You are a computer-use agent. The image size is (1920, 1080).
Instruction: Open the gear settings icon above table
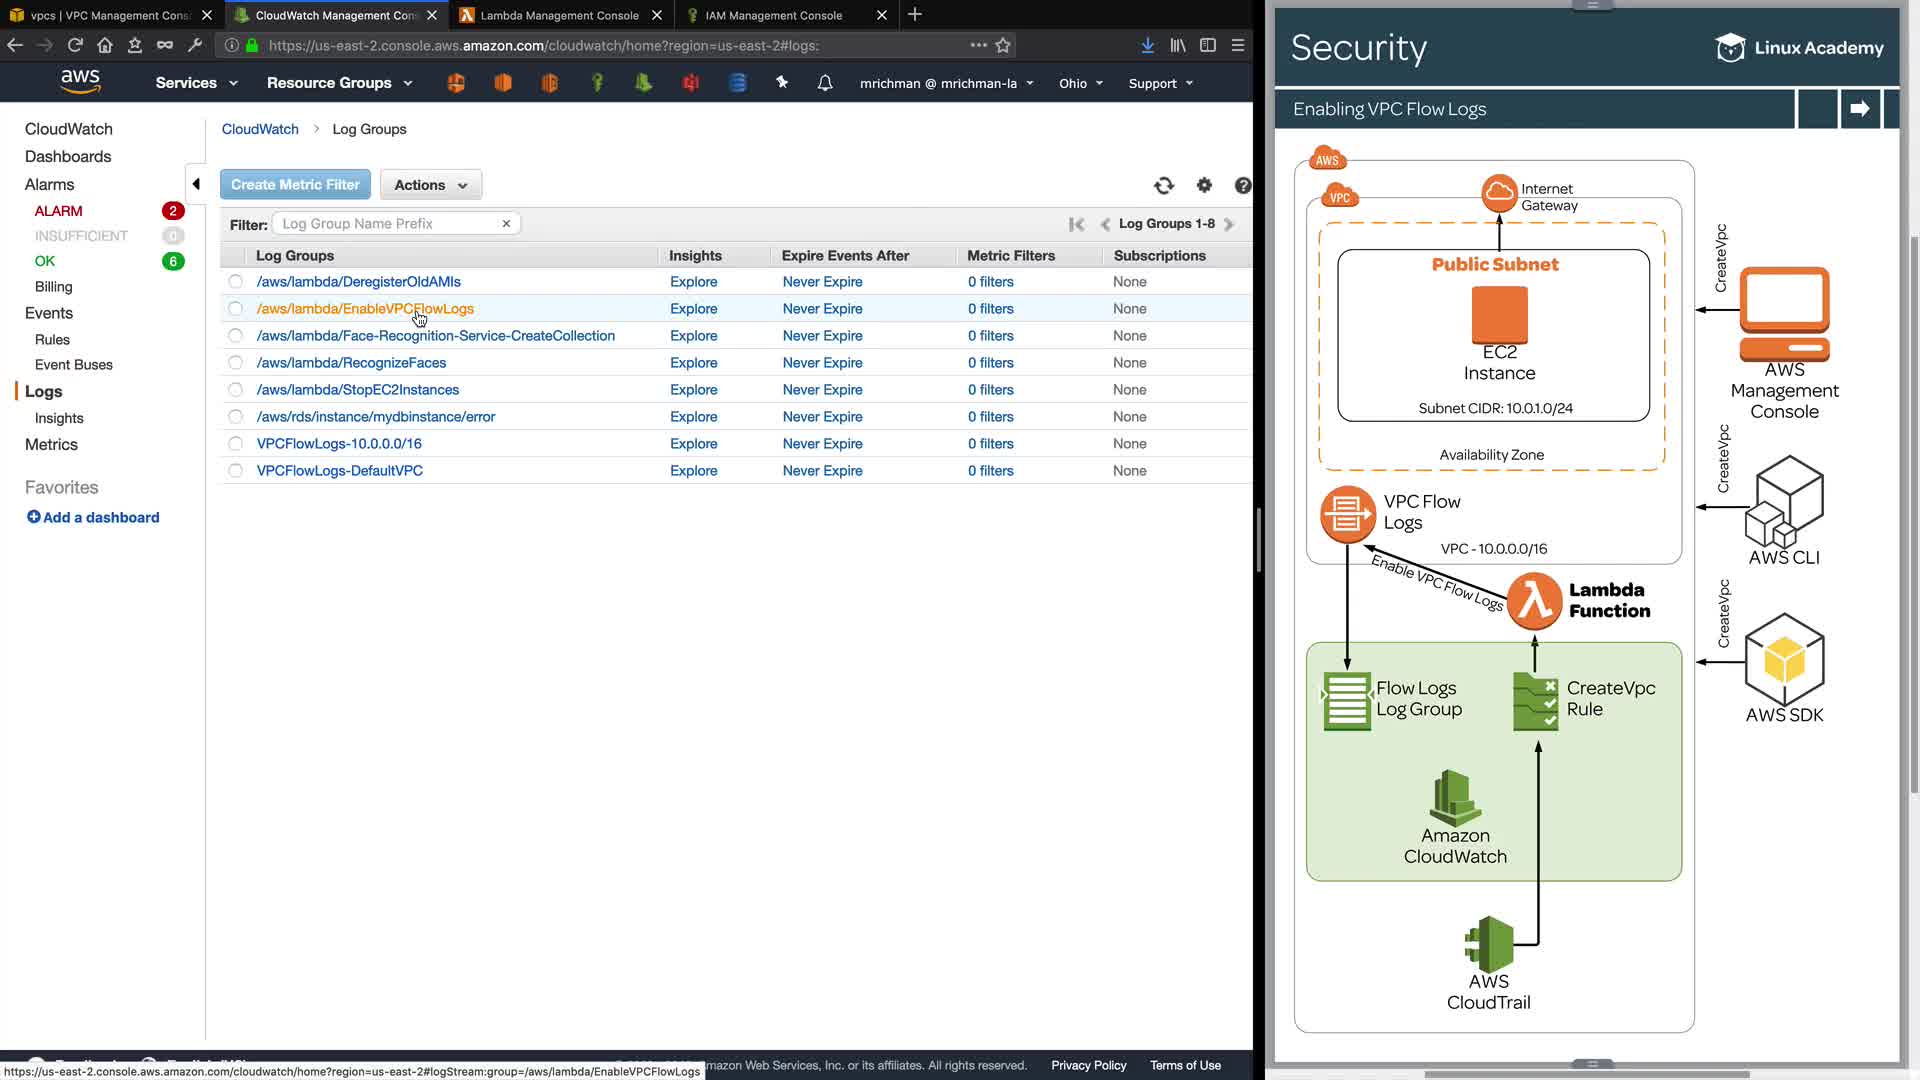[1204, 185]
